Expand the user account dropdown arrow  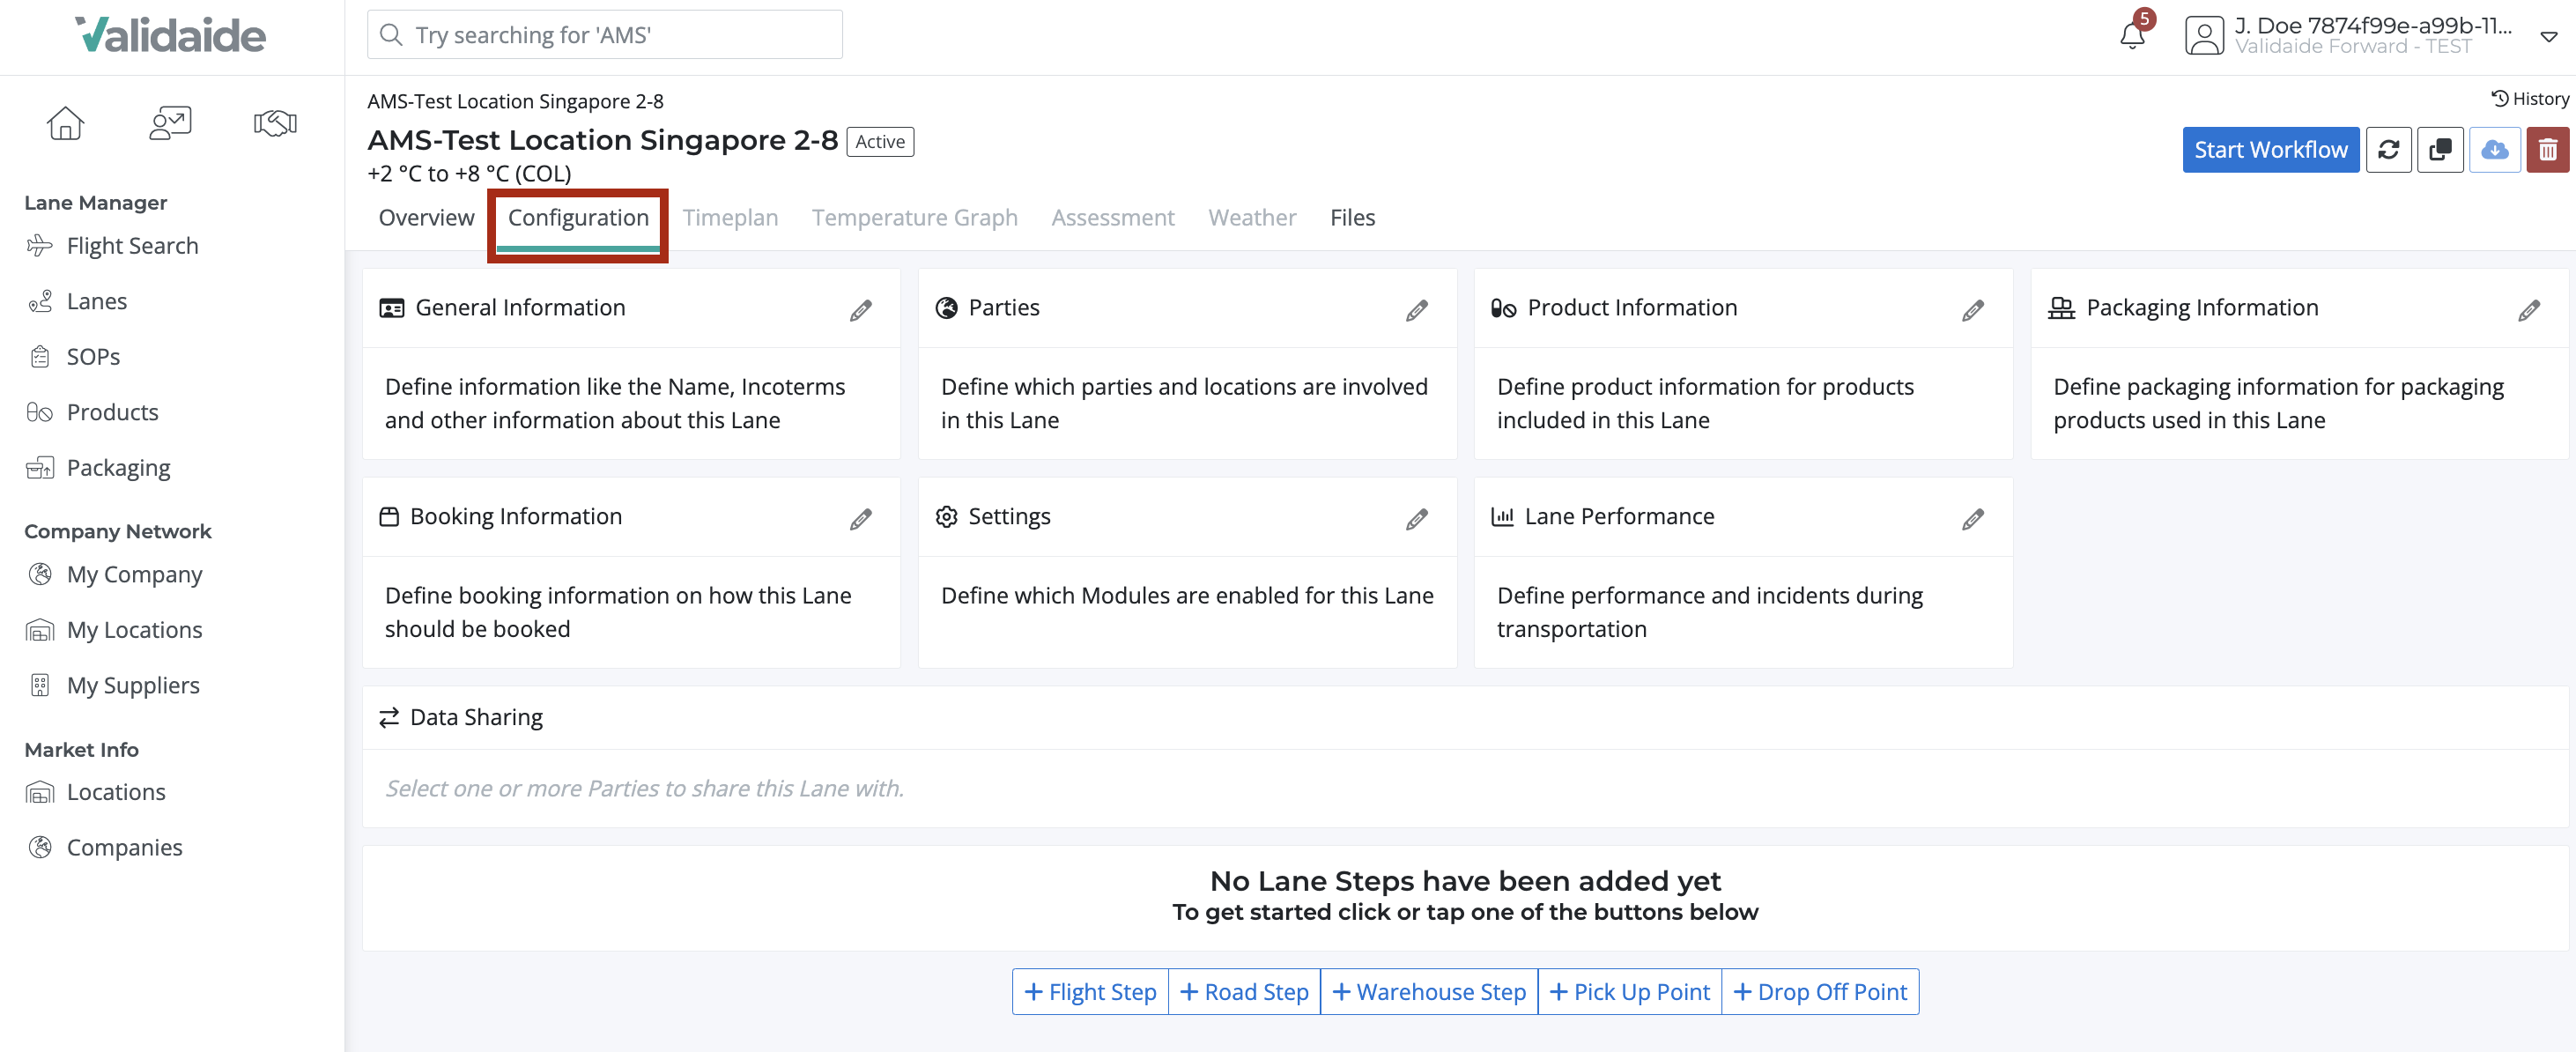pos(2548,37)
